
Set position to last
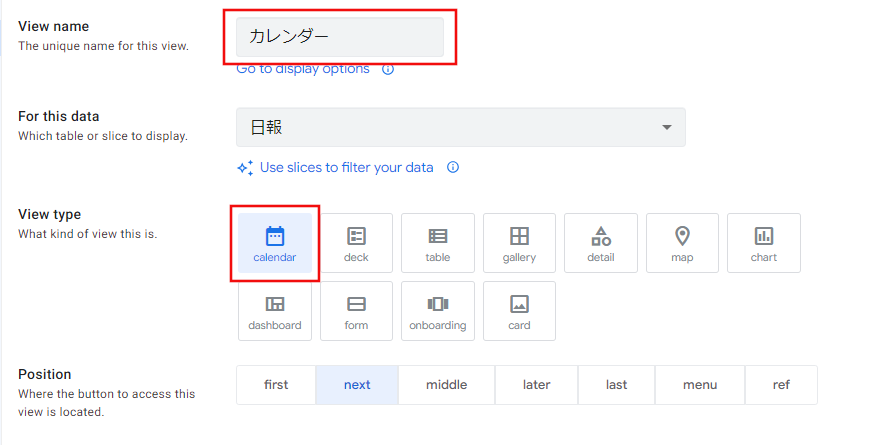click(616, 385)
